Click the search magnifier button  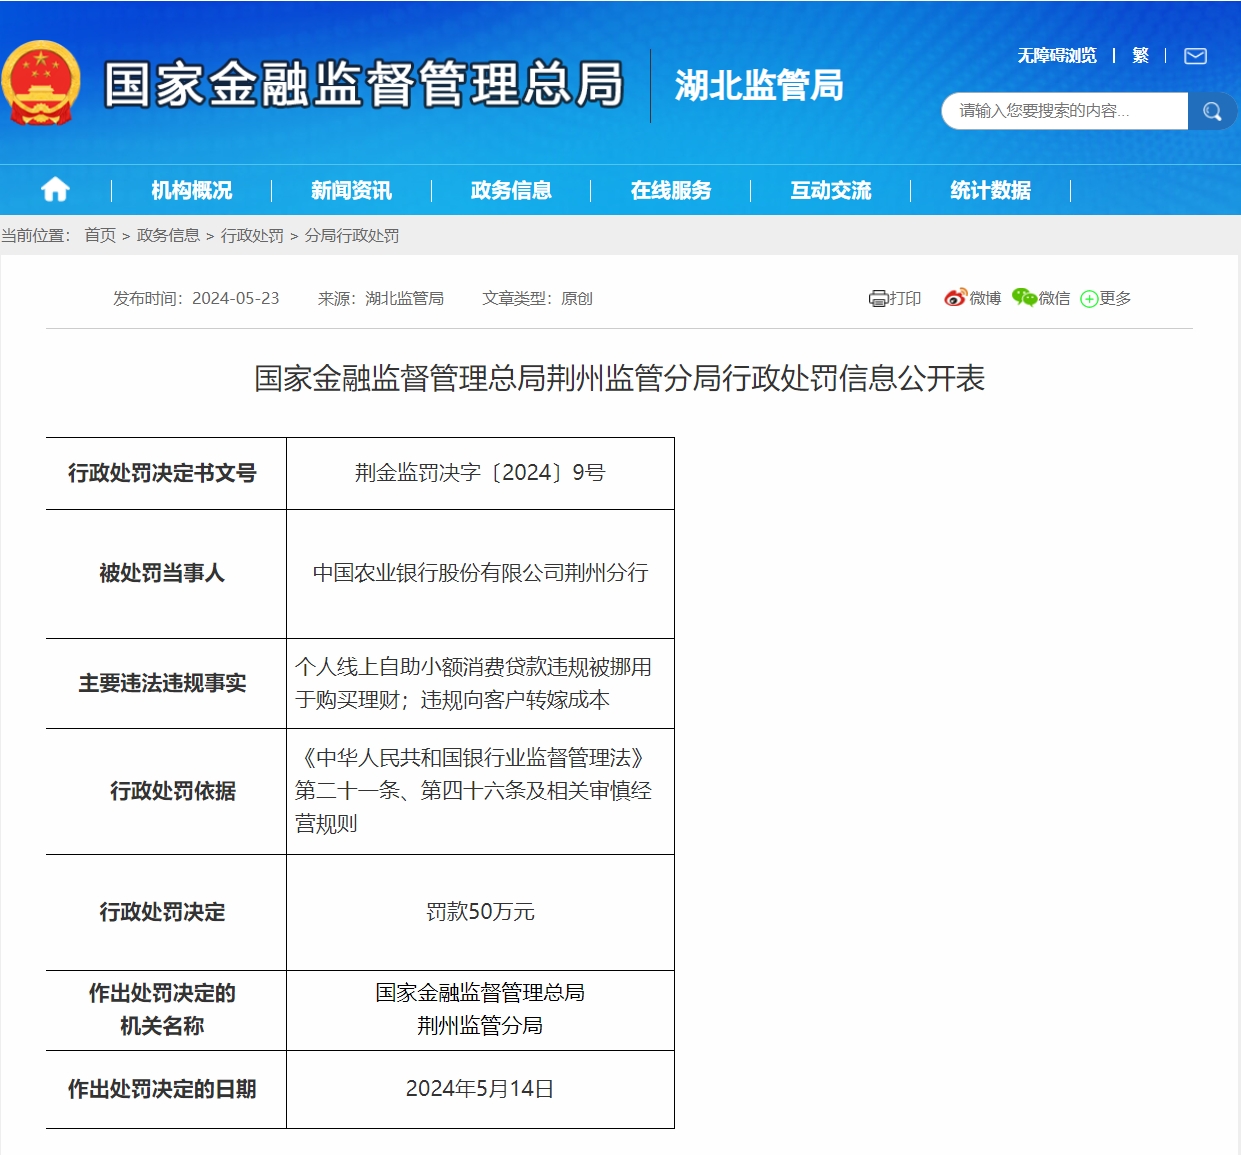1212,111
